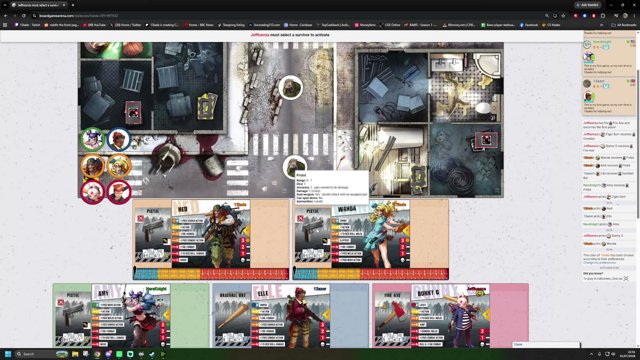
Task: Open the Windows Start menu
Action: [x=7, y=354]
